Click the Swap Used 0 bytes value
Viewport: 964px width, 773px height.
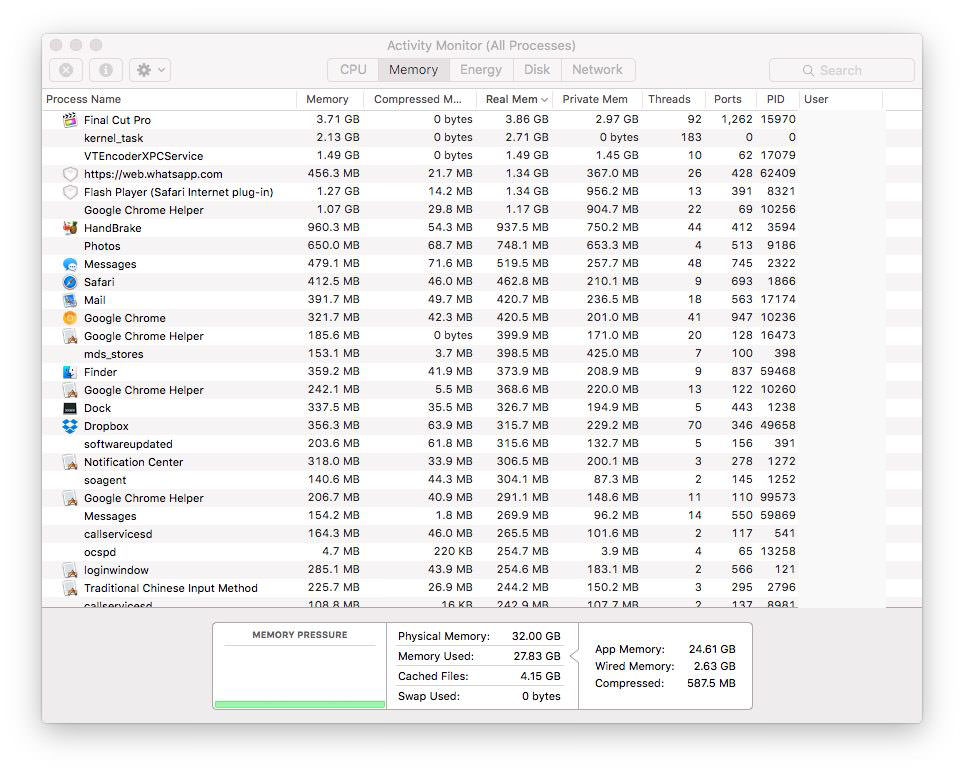coord(541,697)
